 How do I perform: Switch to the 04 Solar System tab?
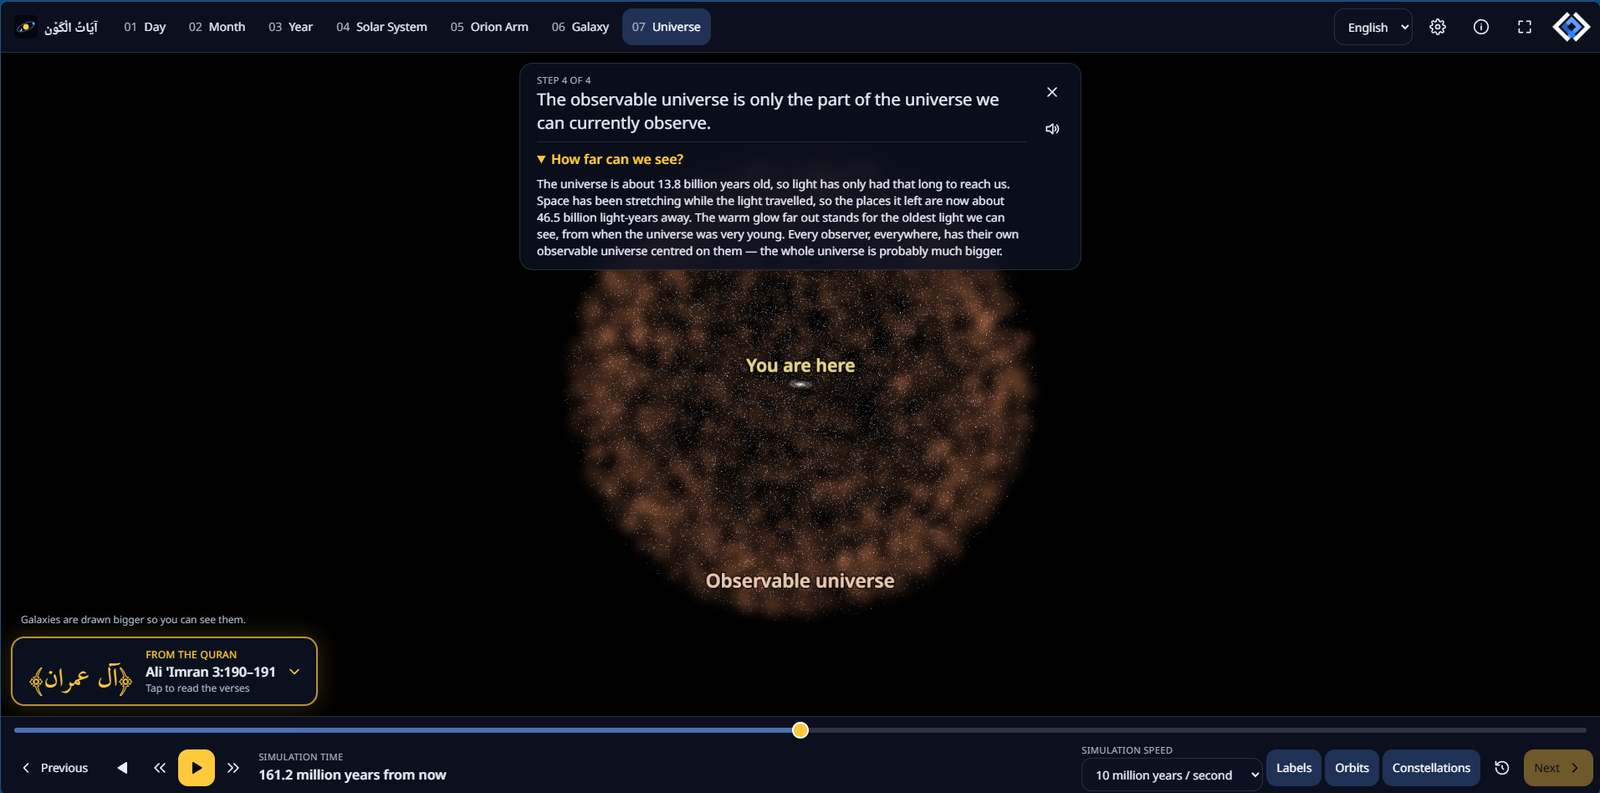(x=382, y=27)
